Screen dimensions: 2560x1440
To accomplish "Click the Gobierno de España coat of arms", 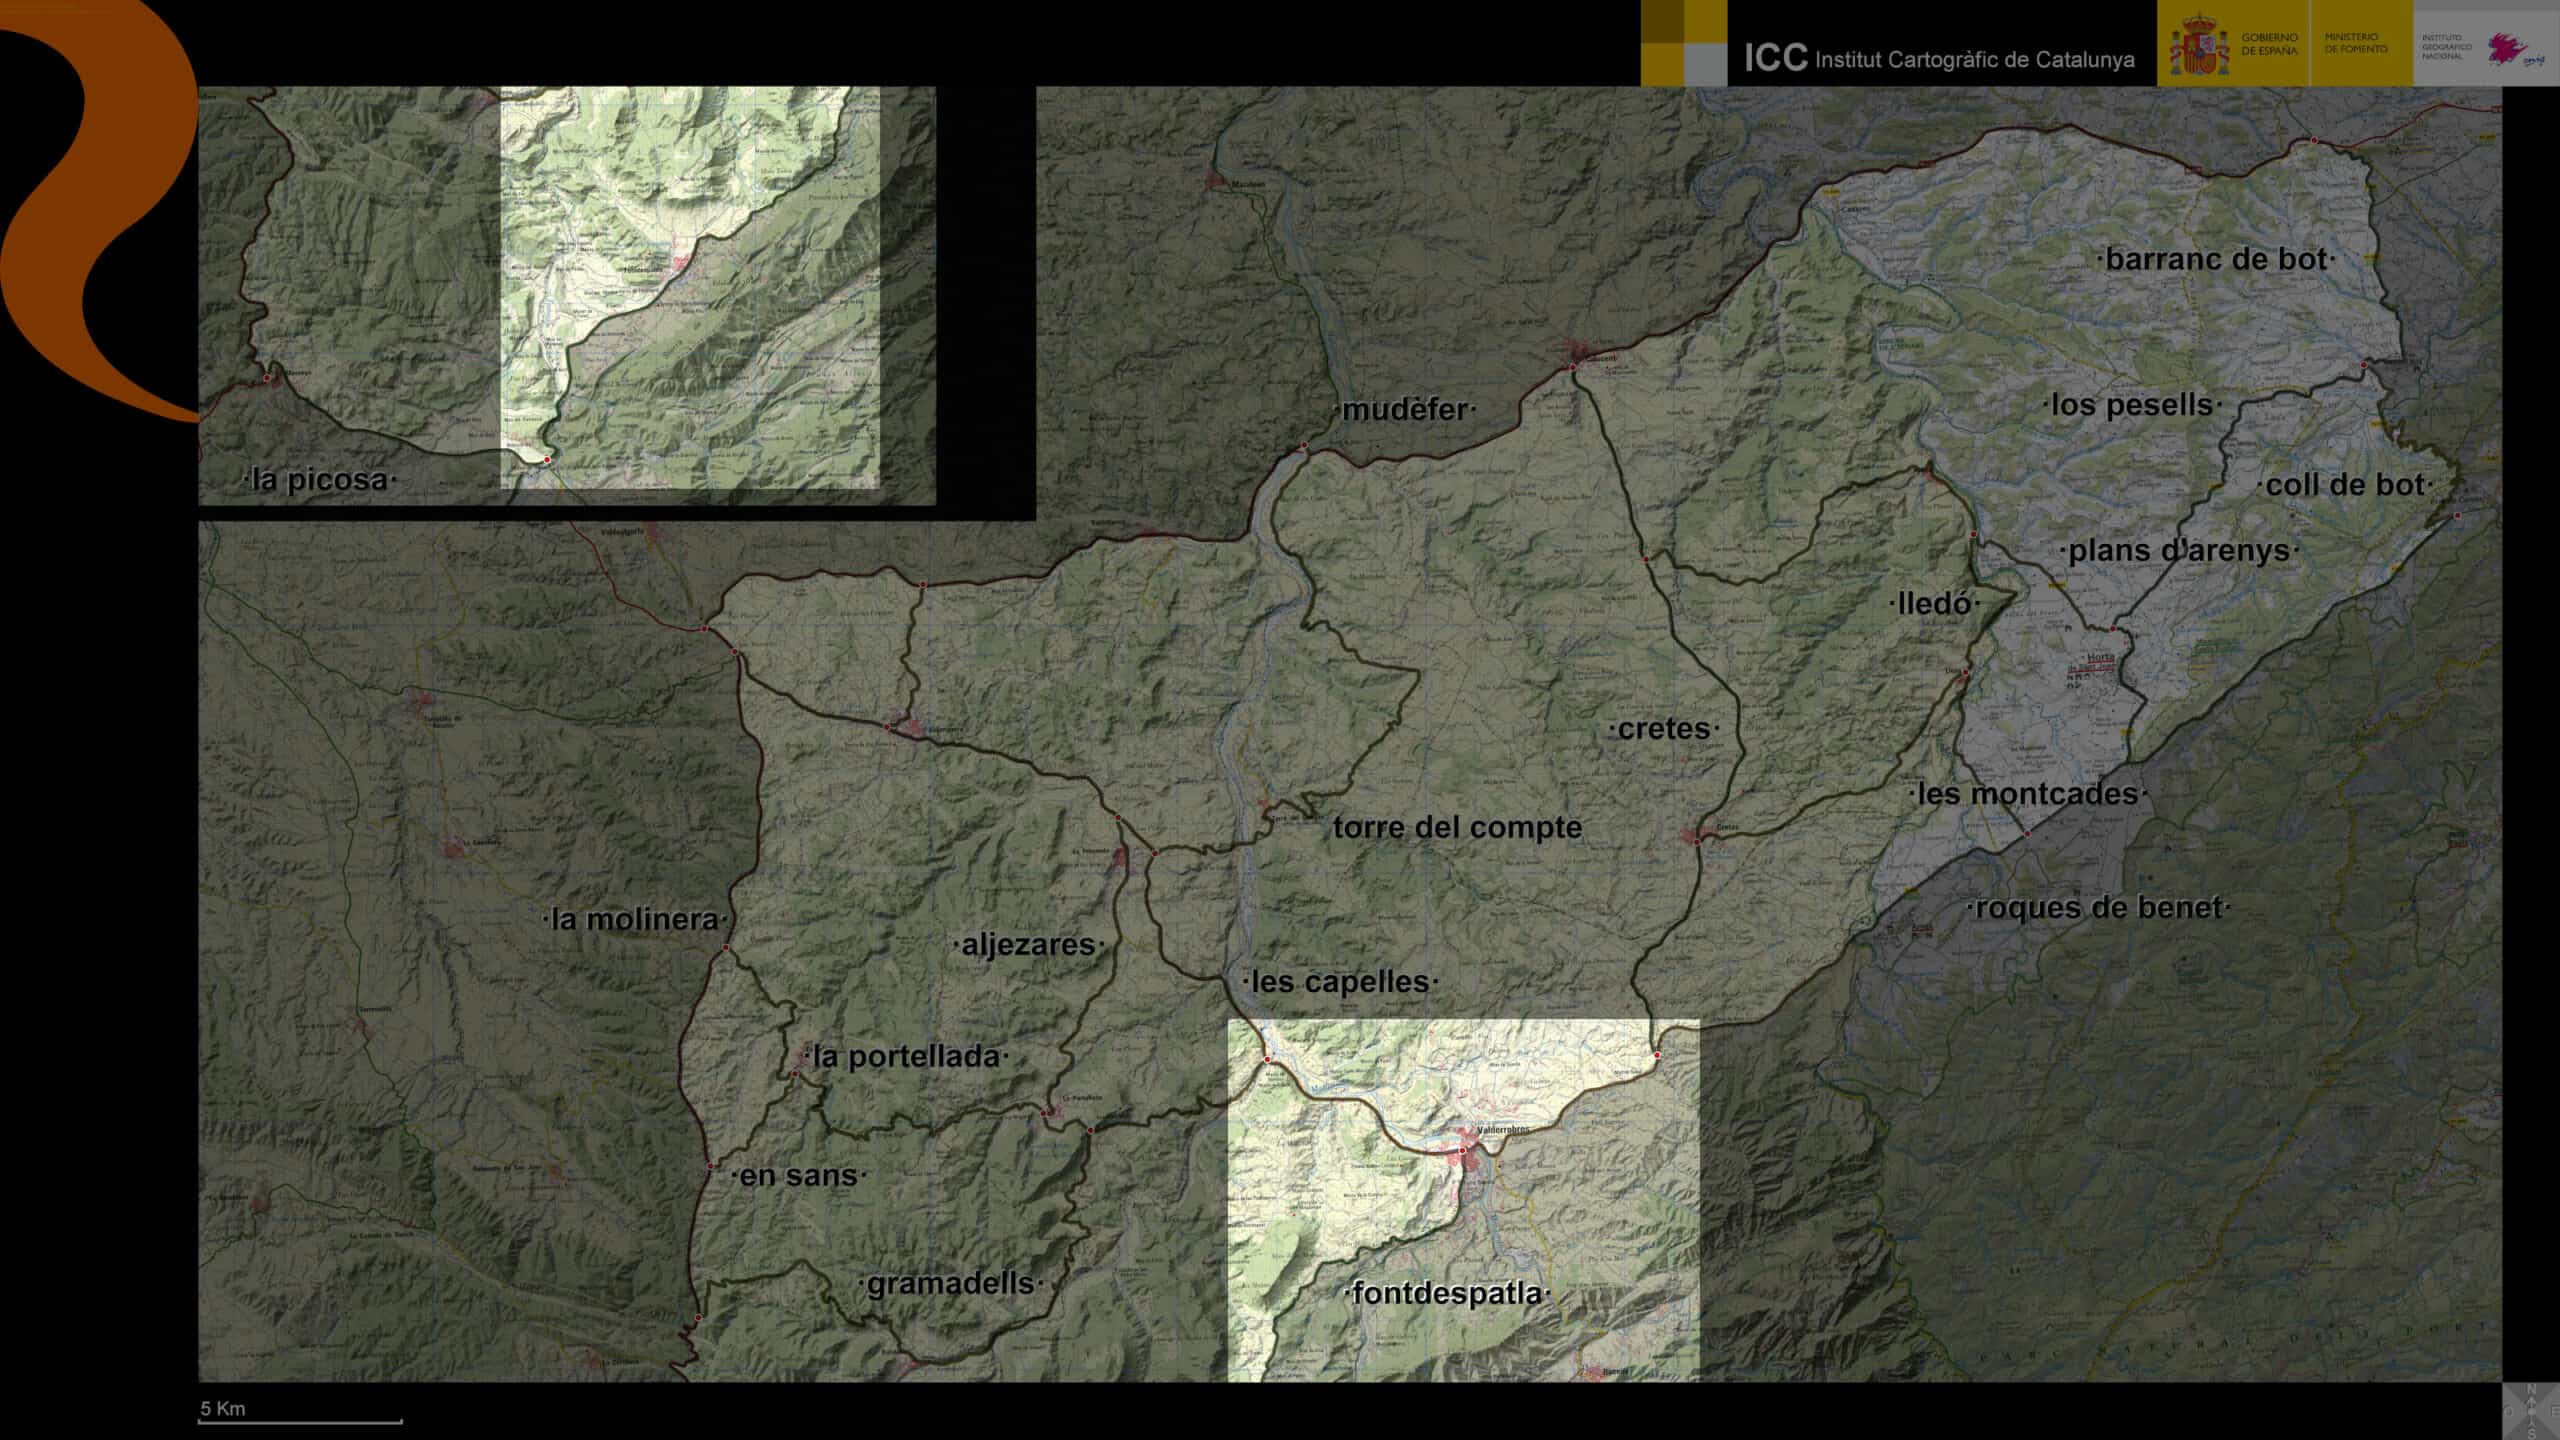I will [2199, 46].
